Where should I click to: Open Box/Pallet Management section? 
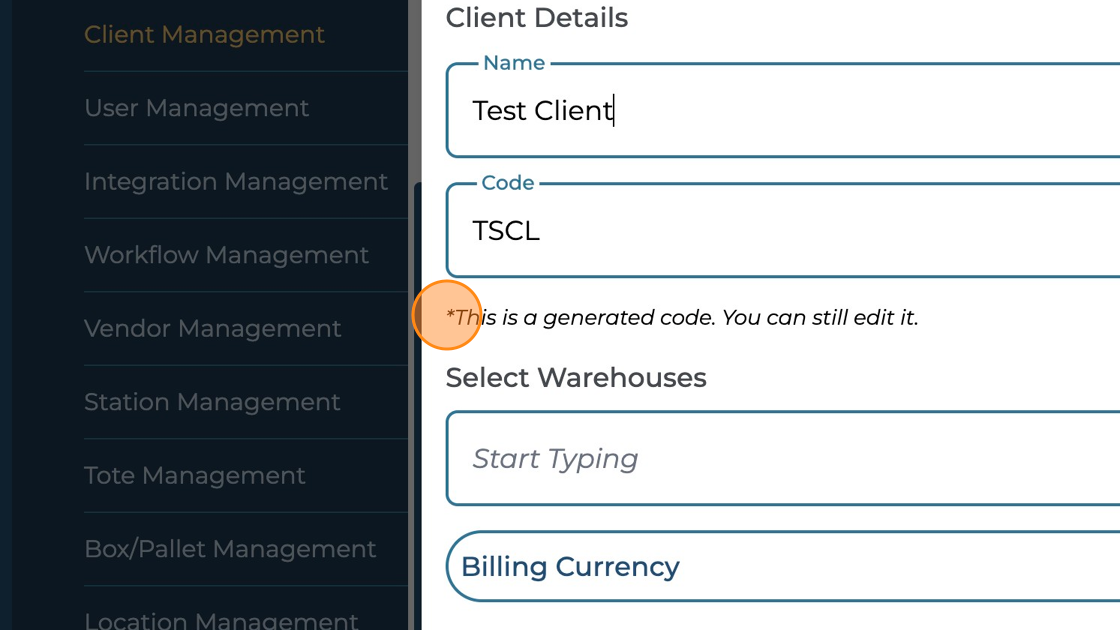(x=230, y=549)
